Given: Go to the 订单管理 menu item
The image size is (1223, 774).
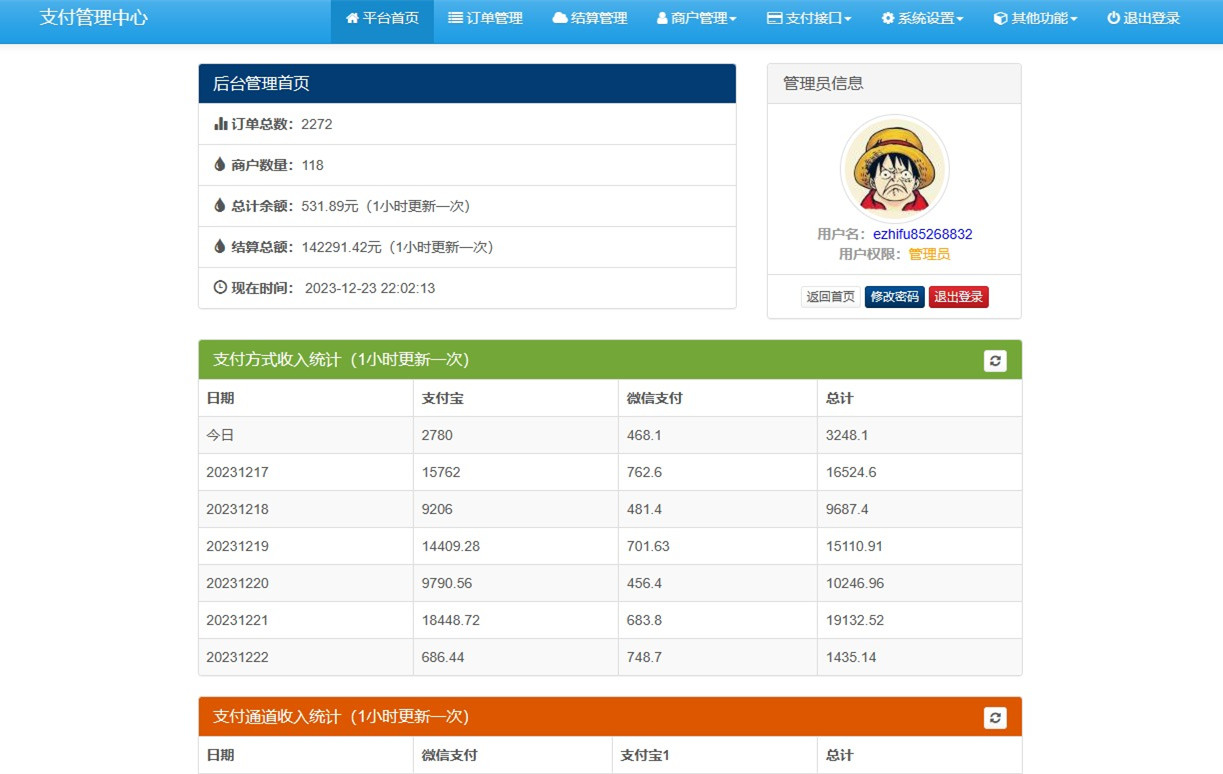Looking at the screenshot, I should click(x=494, y=18).
